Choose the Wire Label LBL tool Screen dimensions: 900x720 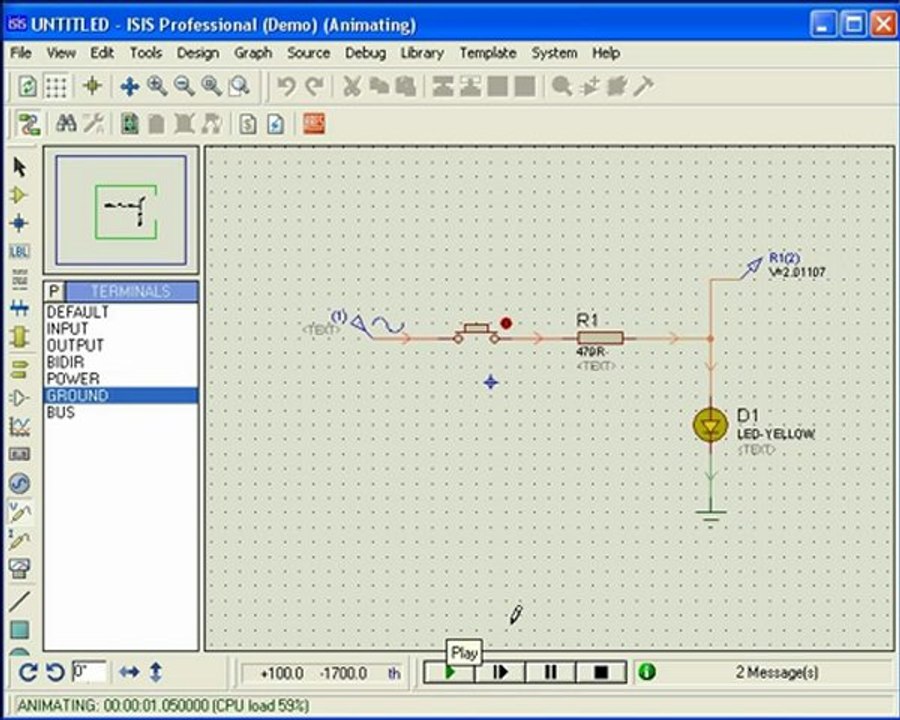click(19, 251)
